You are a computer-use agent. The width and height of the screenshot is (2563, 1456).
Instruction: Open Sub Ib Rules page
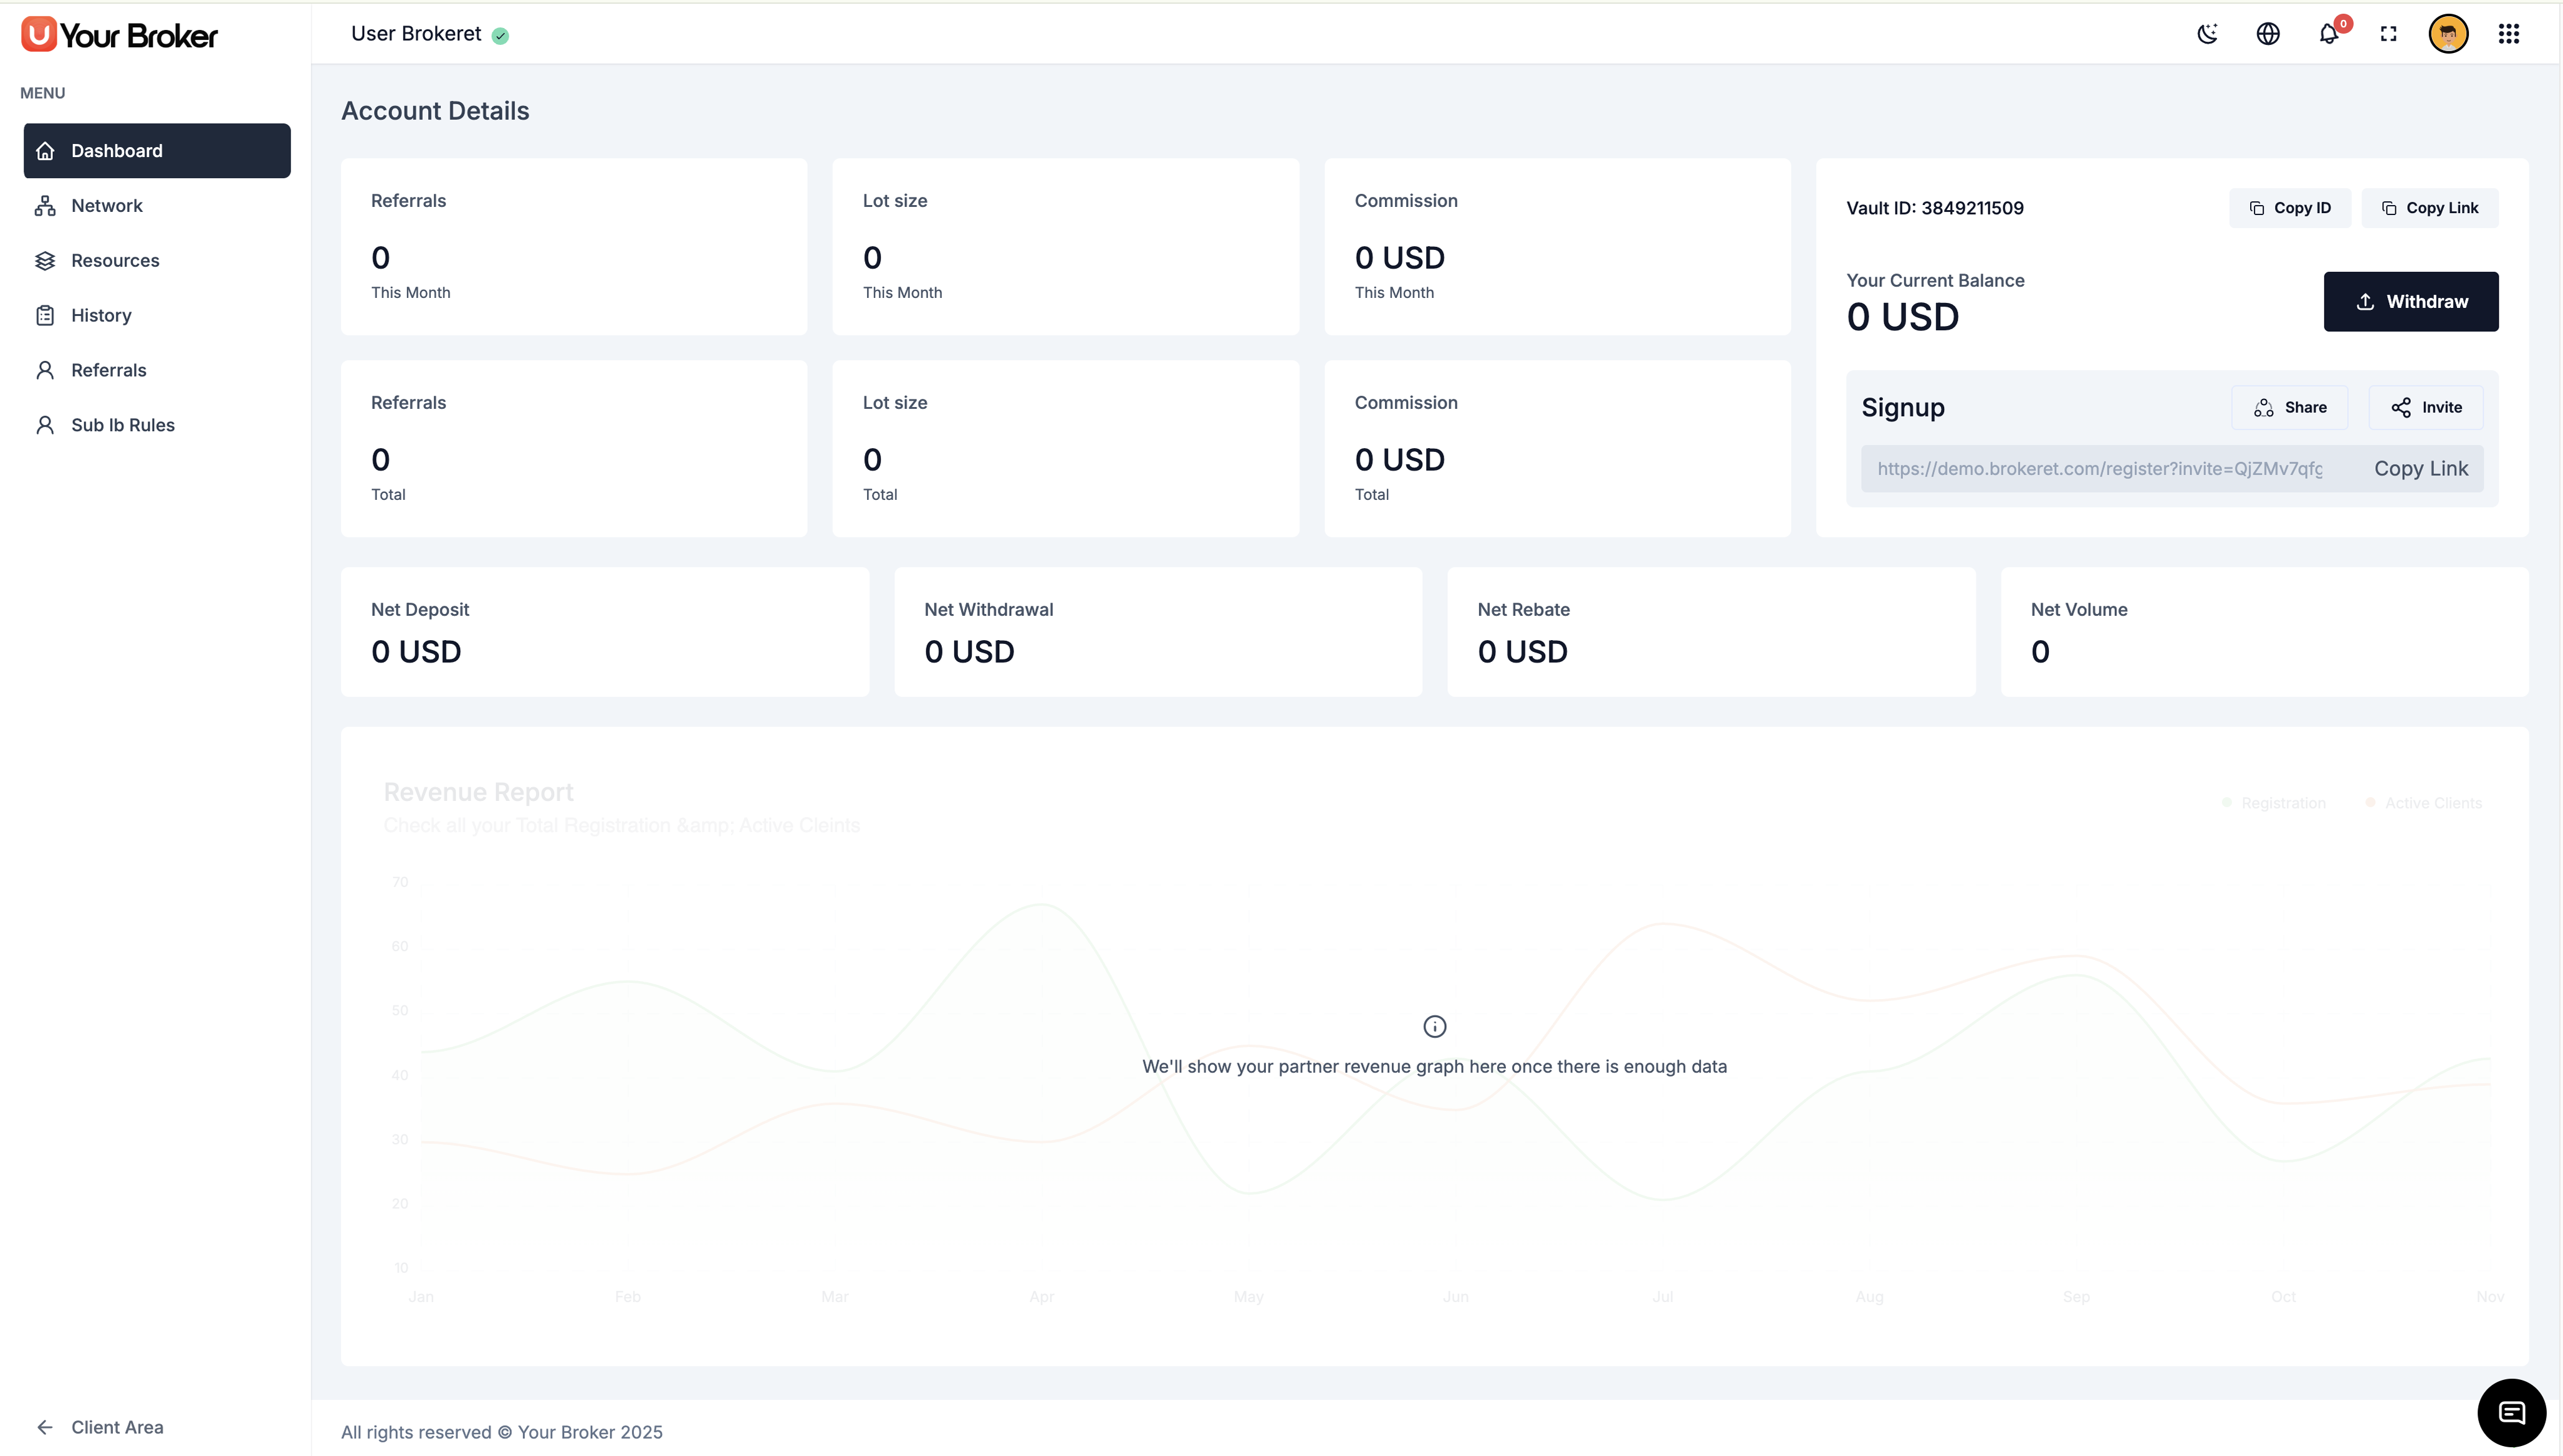tap(122, 425)
